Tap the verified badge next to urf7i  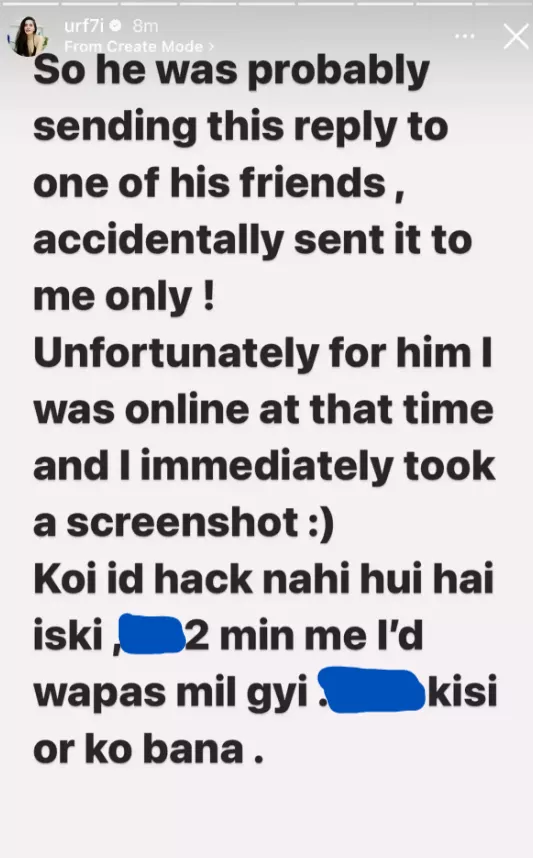coord(115,25)
